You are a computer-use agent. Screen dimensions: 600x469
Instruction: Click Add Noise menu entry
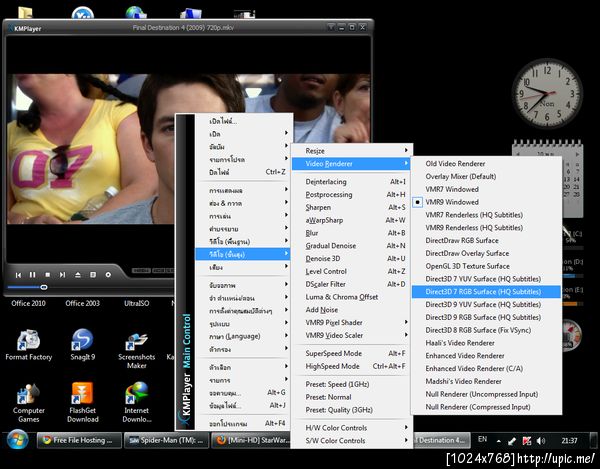[351, 310]
